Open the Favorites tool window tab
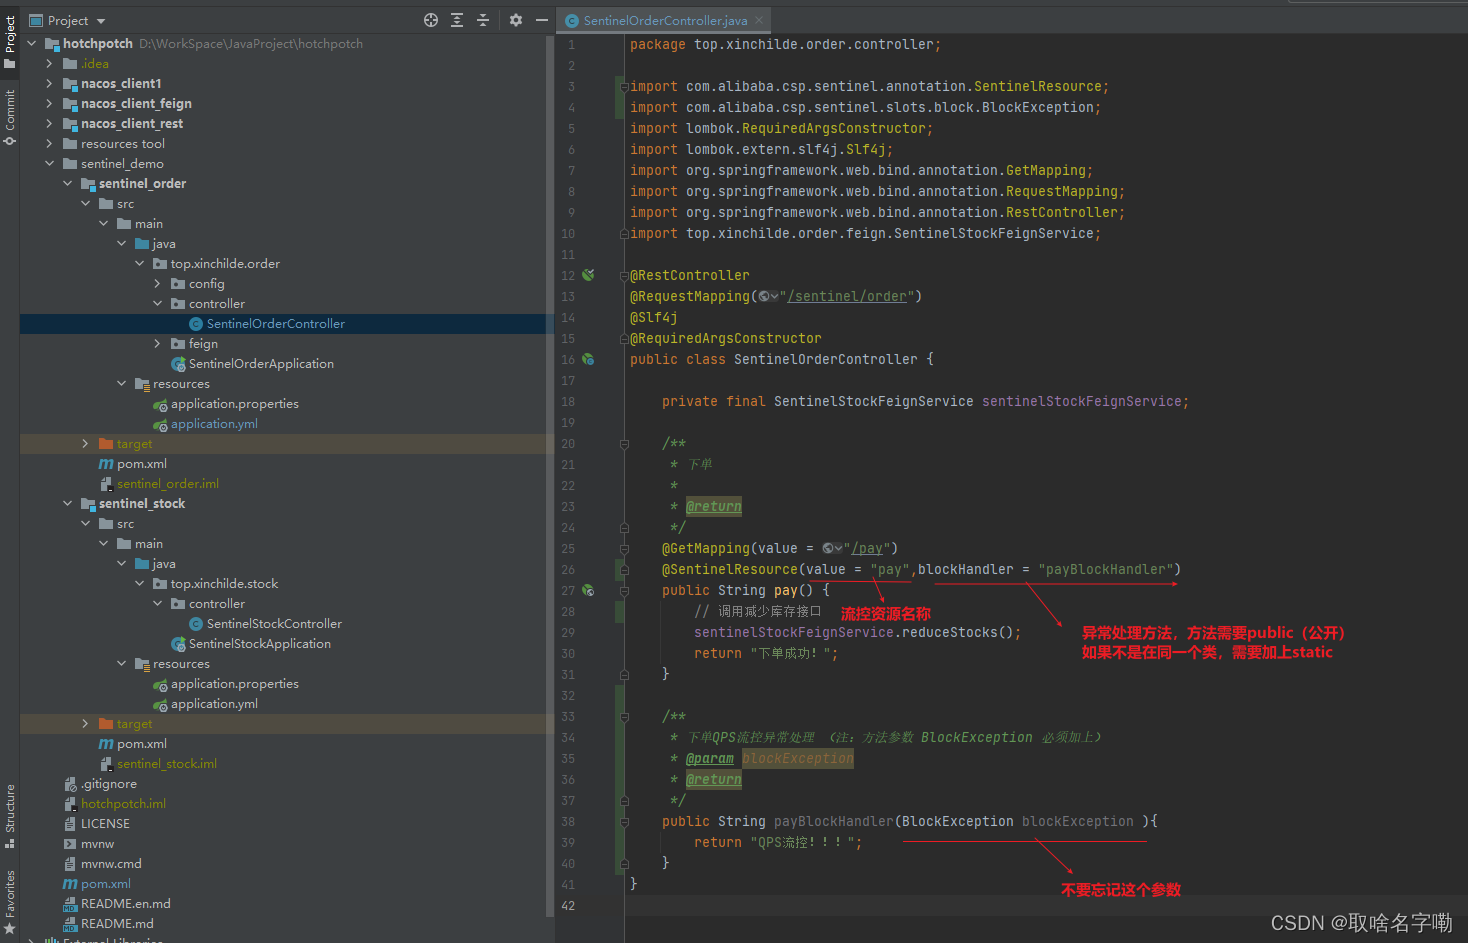1468x943 pixels. pos(10,902)
